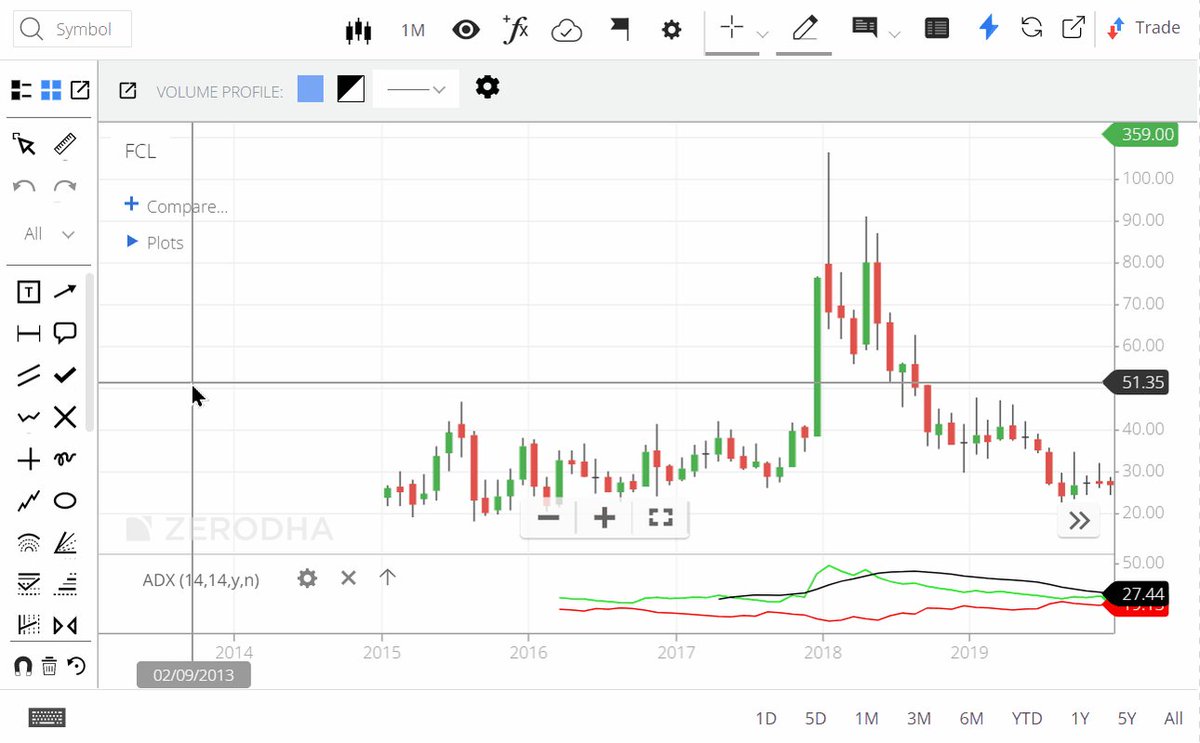
Task: Pop out chart with external link icon
Action: [x=1073, y=28]
